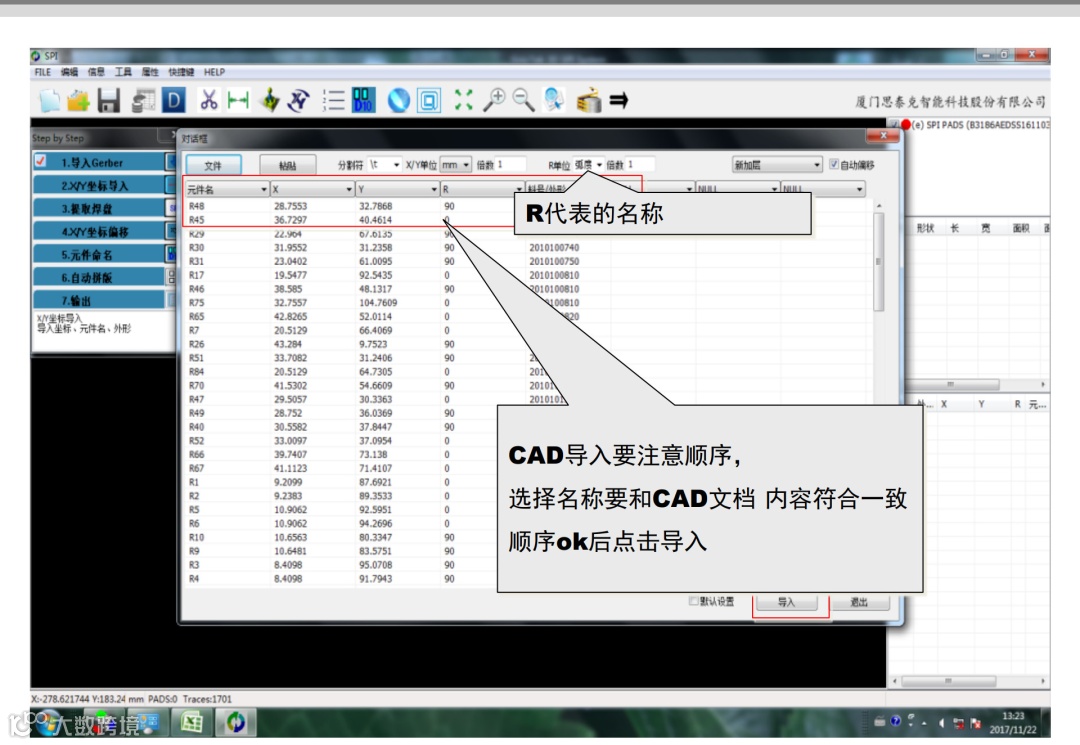Click the zoom out magnifier icon
Screen dimensions: 1080x745
tap(523, 101)
